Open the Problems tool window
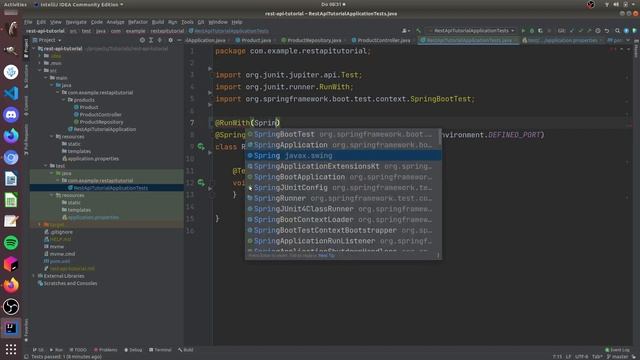The image size is (640, 360). pos(105,350)
